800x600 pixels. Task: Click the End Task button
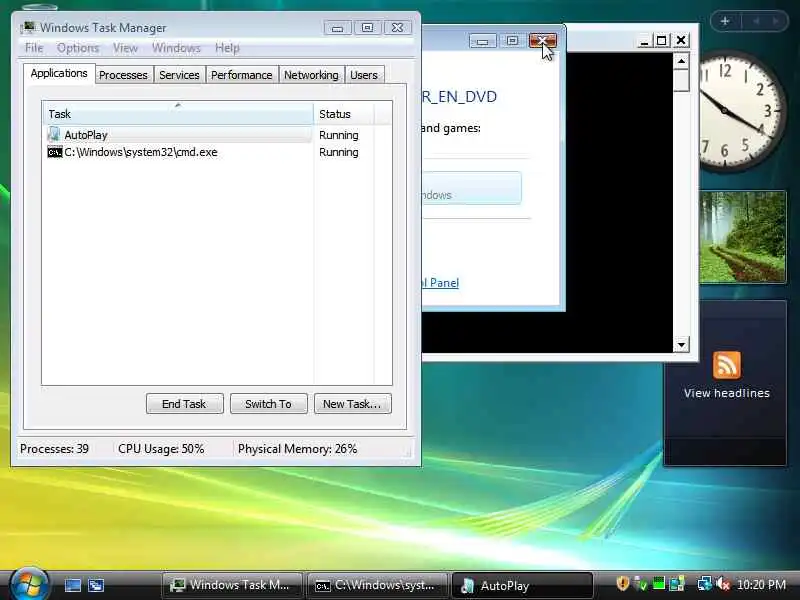click(184, 404)
